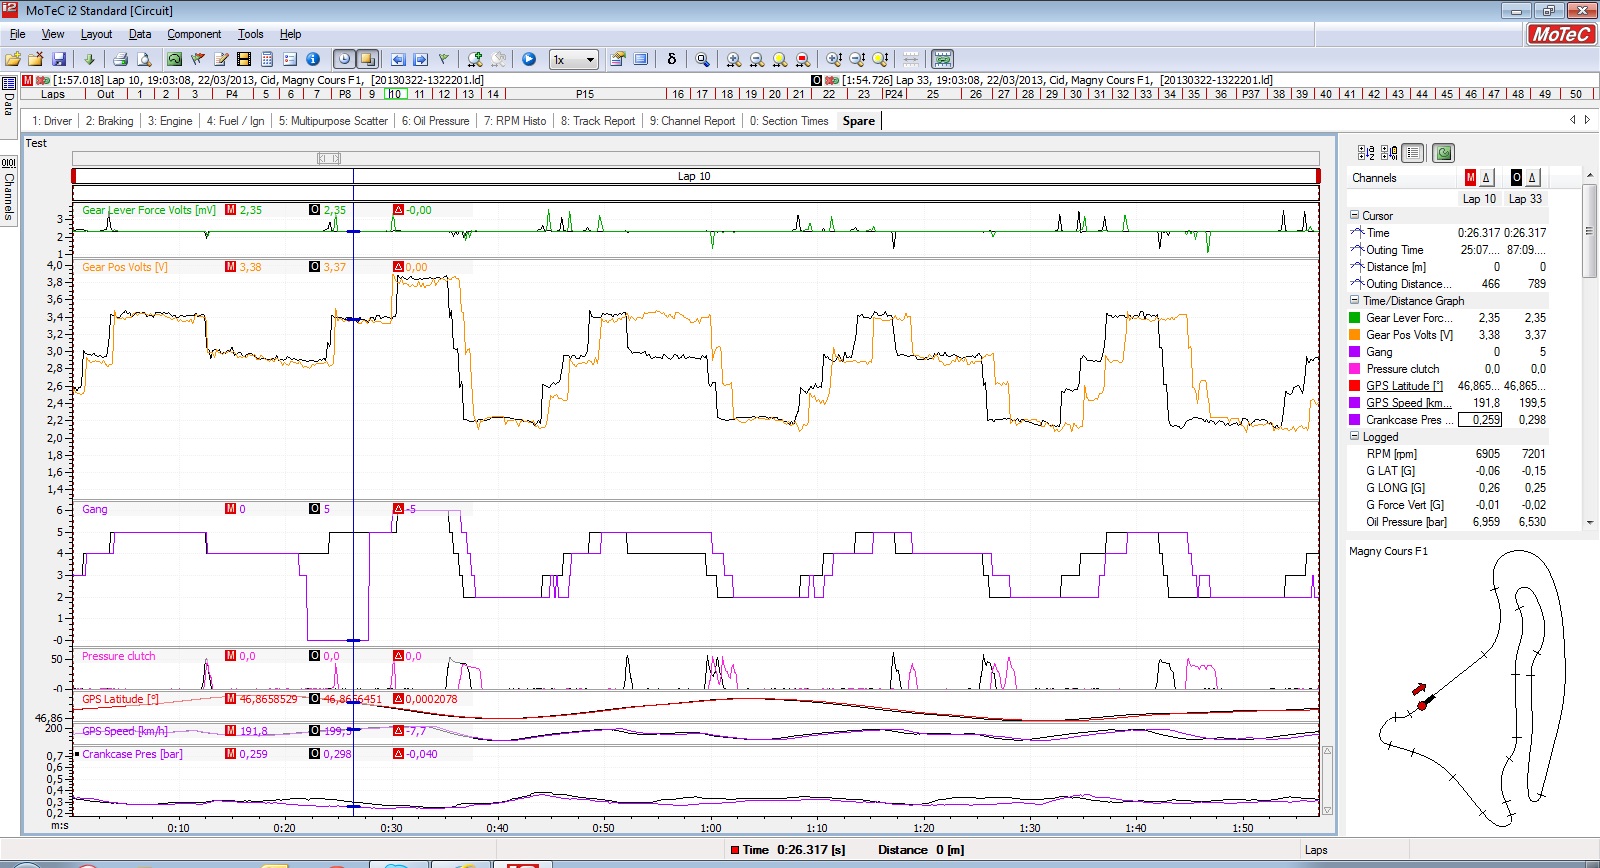Toggle the green track map button

click(x=1443, y=153)
